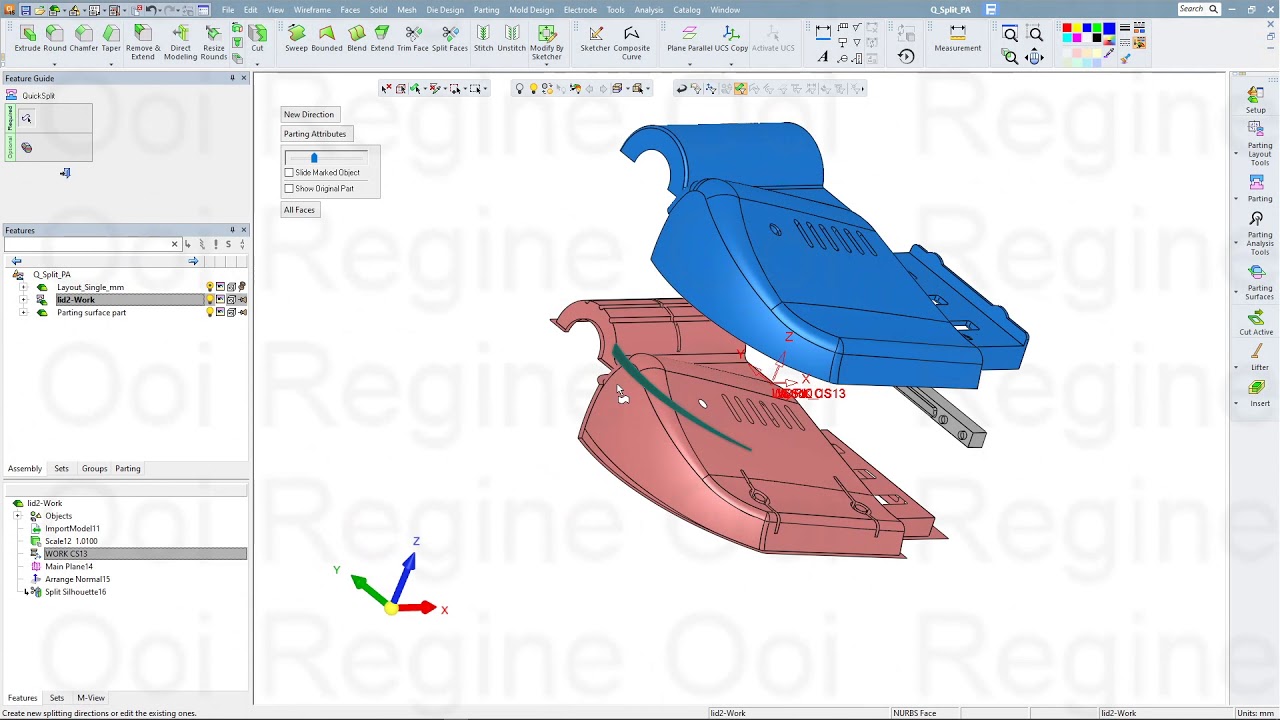Select the Insert tool in side guide
Image resolution: width=1280 pixels, height=720 pixels.
click(1258, 393)
